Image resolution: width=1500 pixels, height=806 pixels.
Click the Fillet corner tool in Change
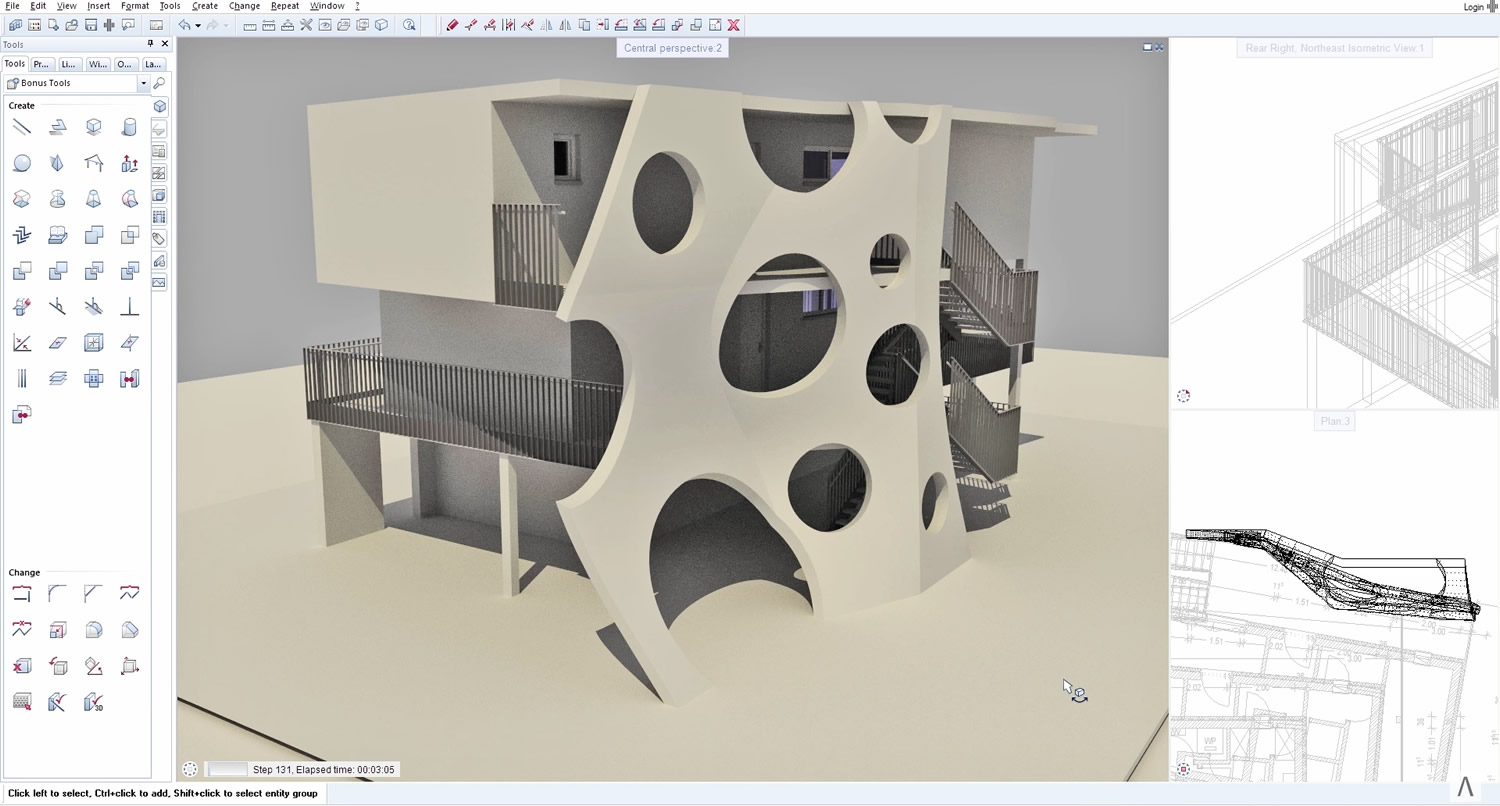[x=58, y=594]
